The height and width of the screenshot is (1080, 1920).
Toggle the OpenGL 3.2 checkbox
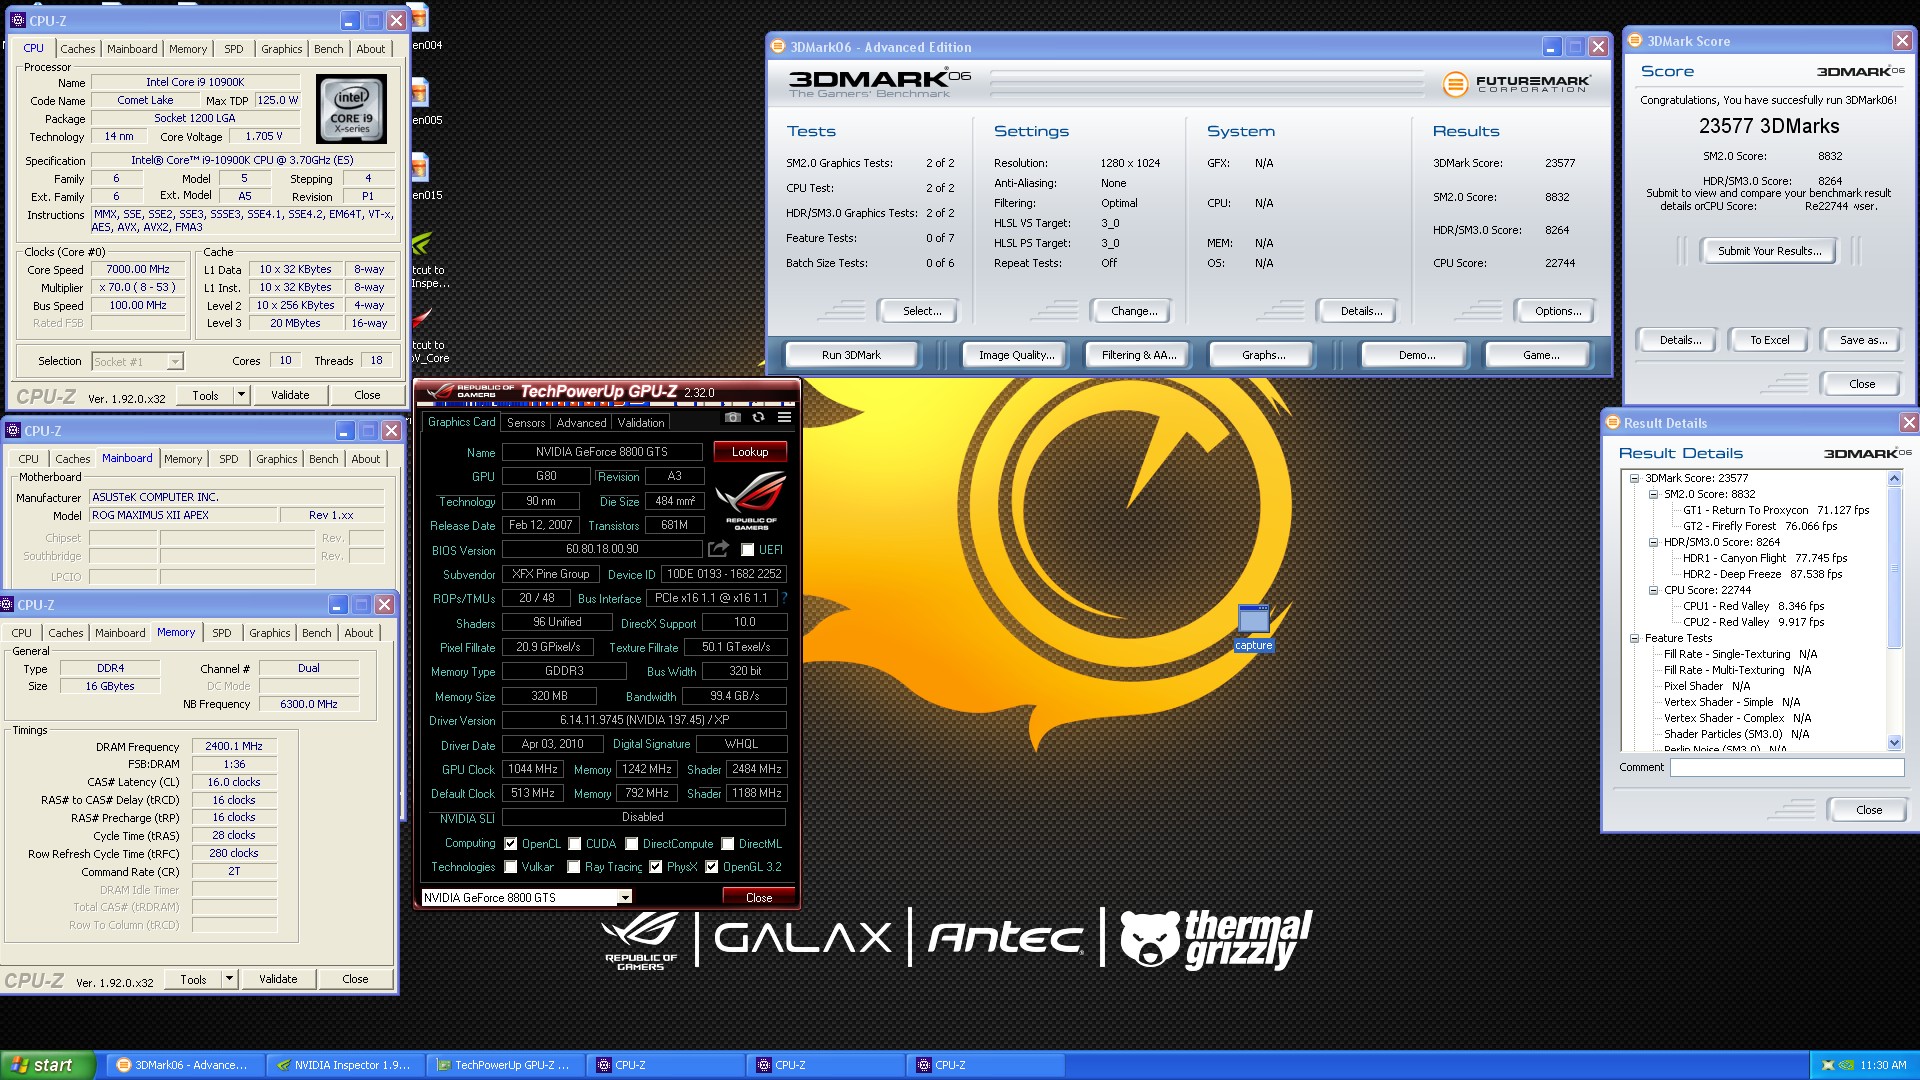click(712, 867)
